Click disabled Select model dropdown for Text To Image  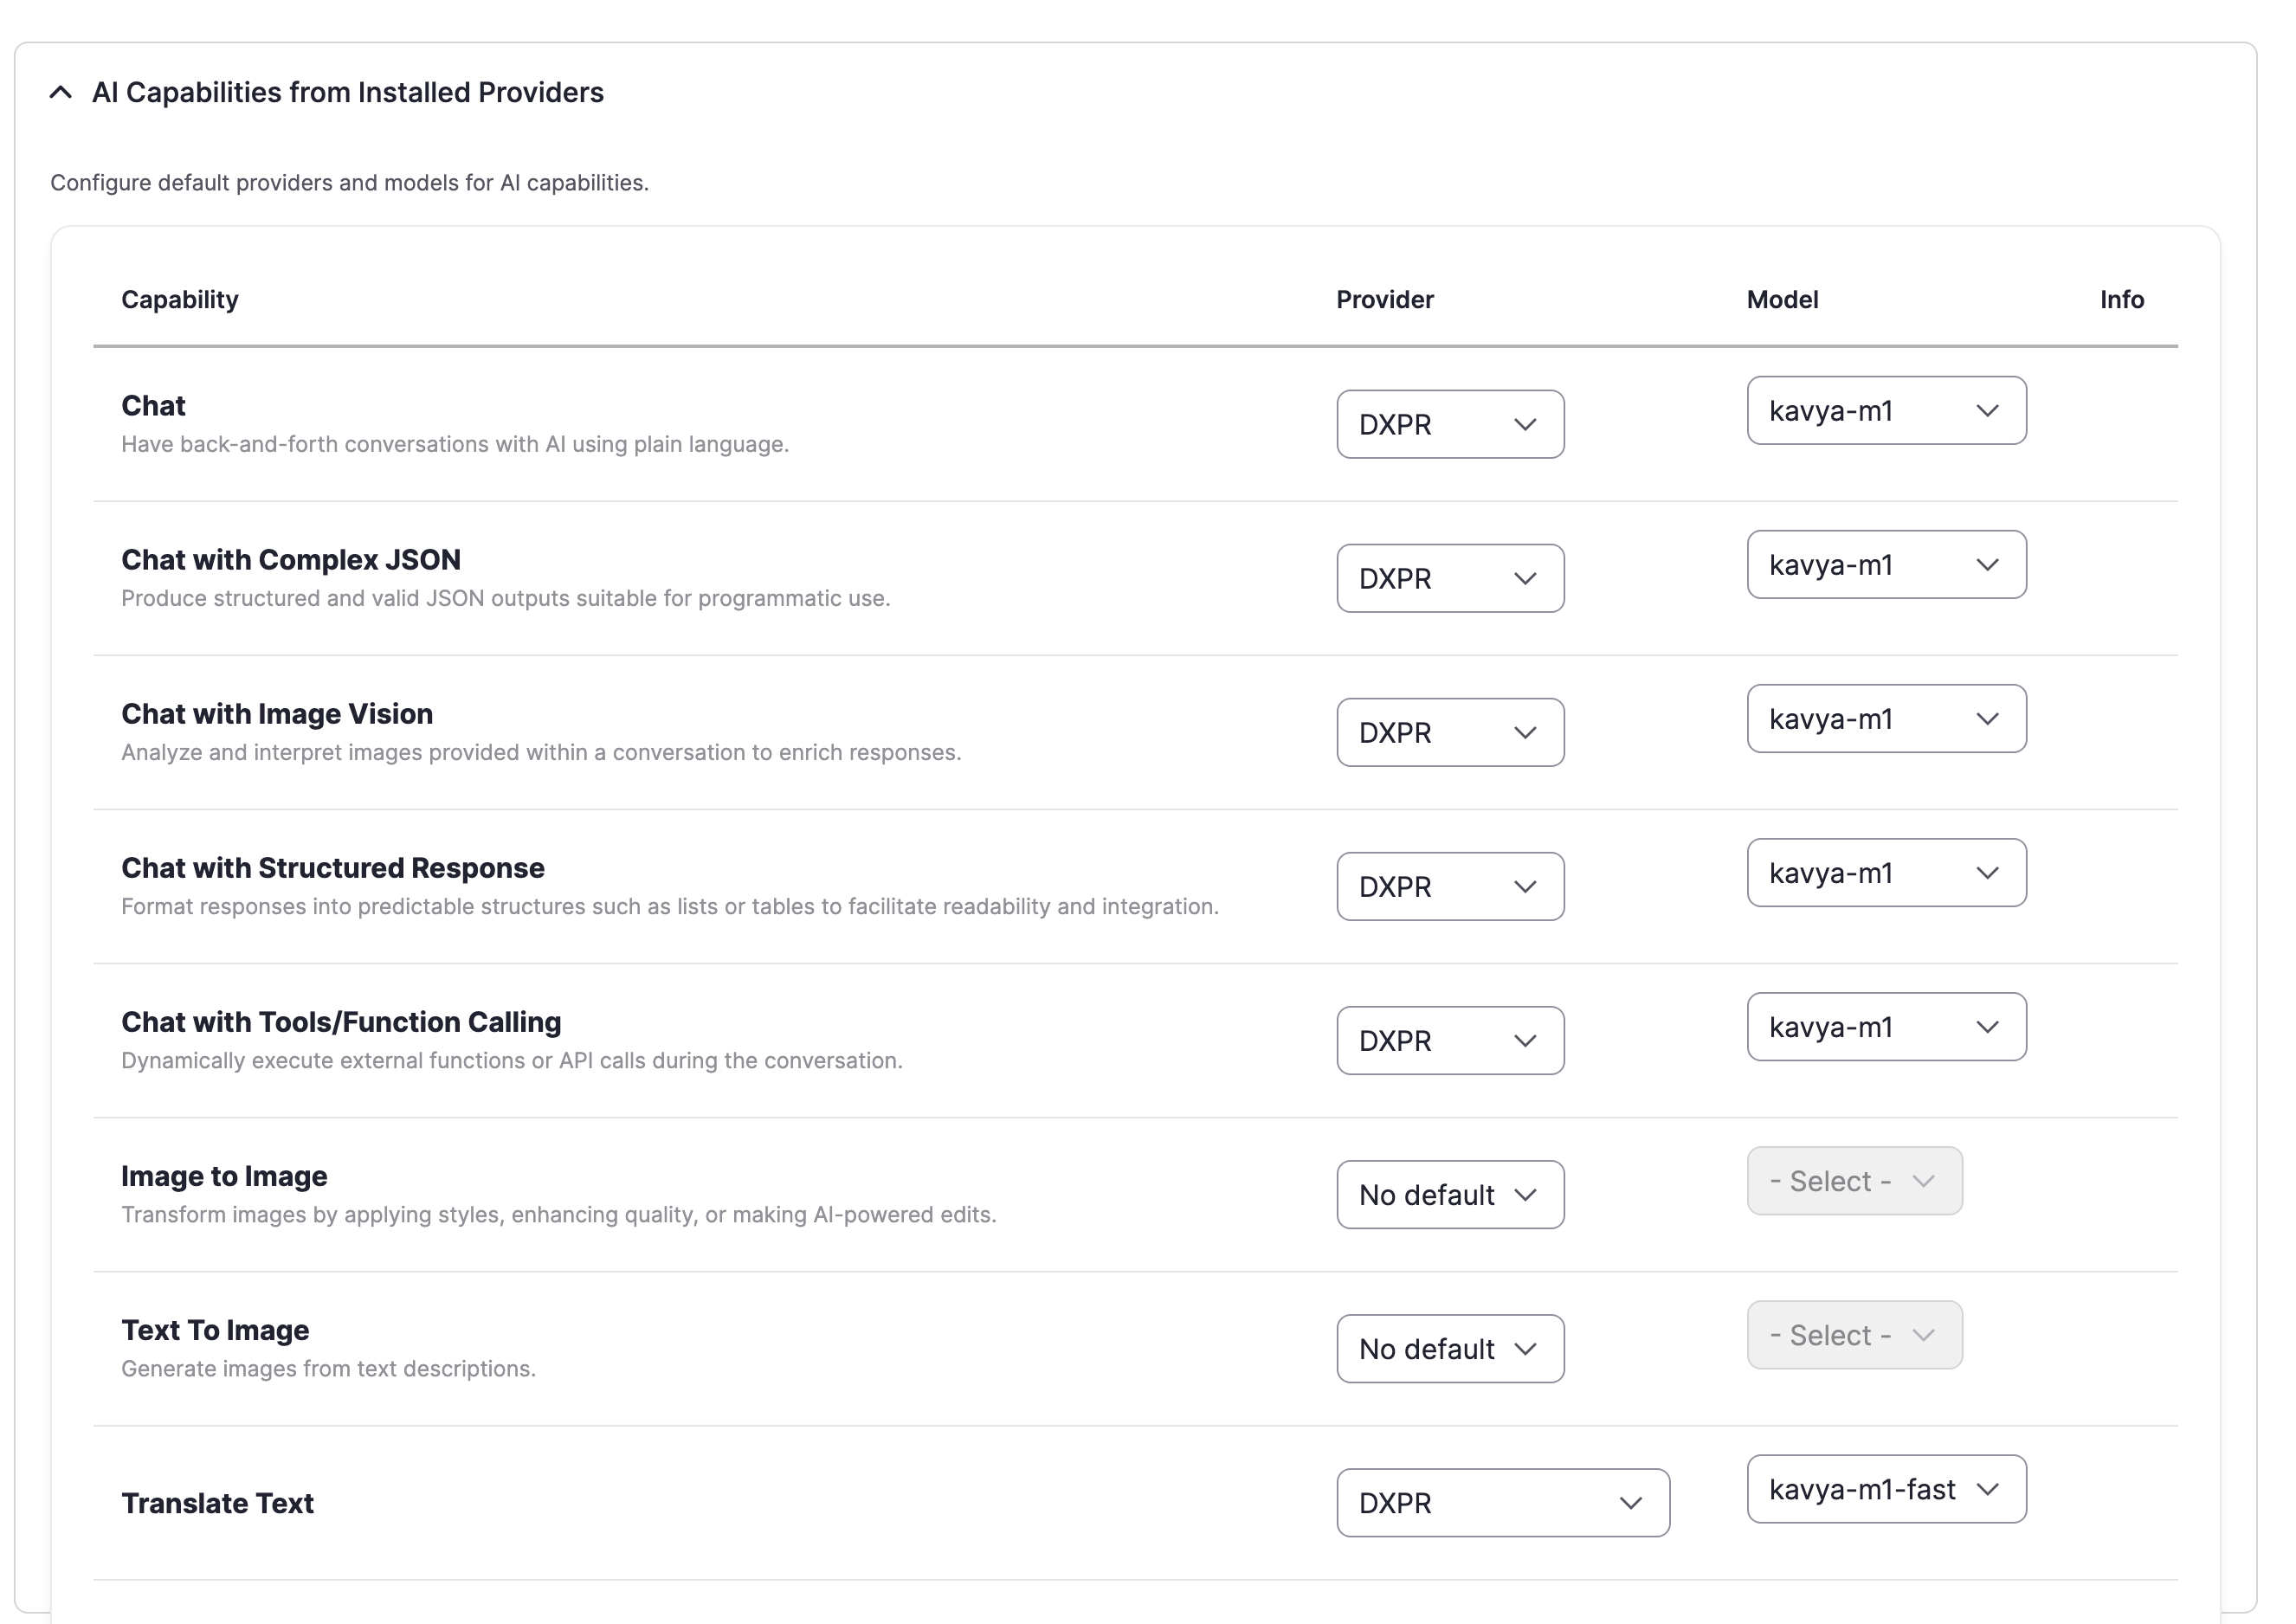click(x=1854, y=1334)
